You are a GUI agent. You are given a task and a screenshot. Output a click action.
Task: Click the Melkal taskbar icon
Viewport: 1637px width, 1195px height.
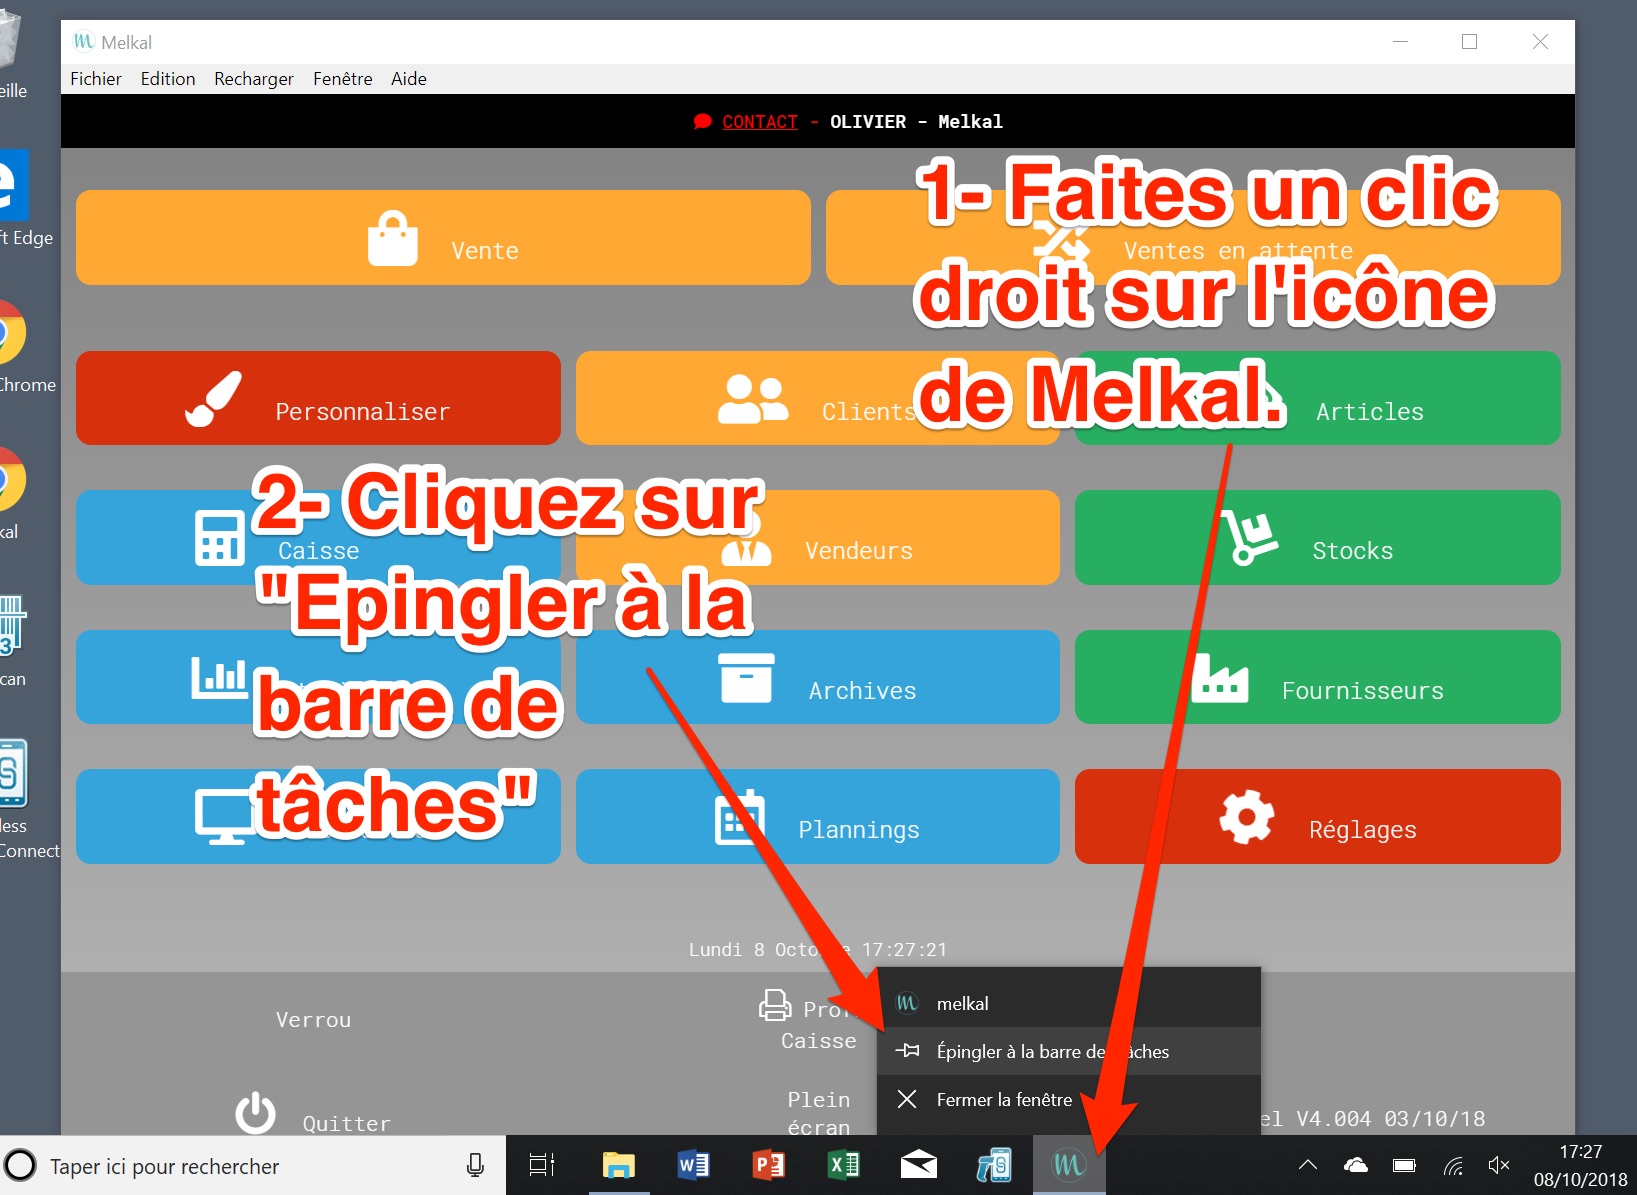(1069, 1165)
